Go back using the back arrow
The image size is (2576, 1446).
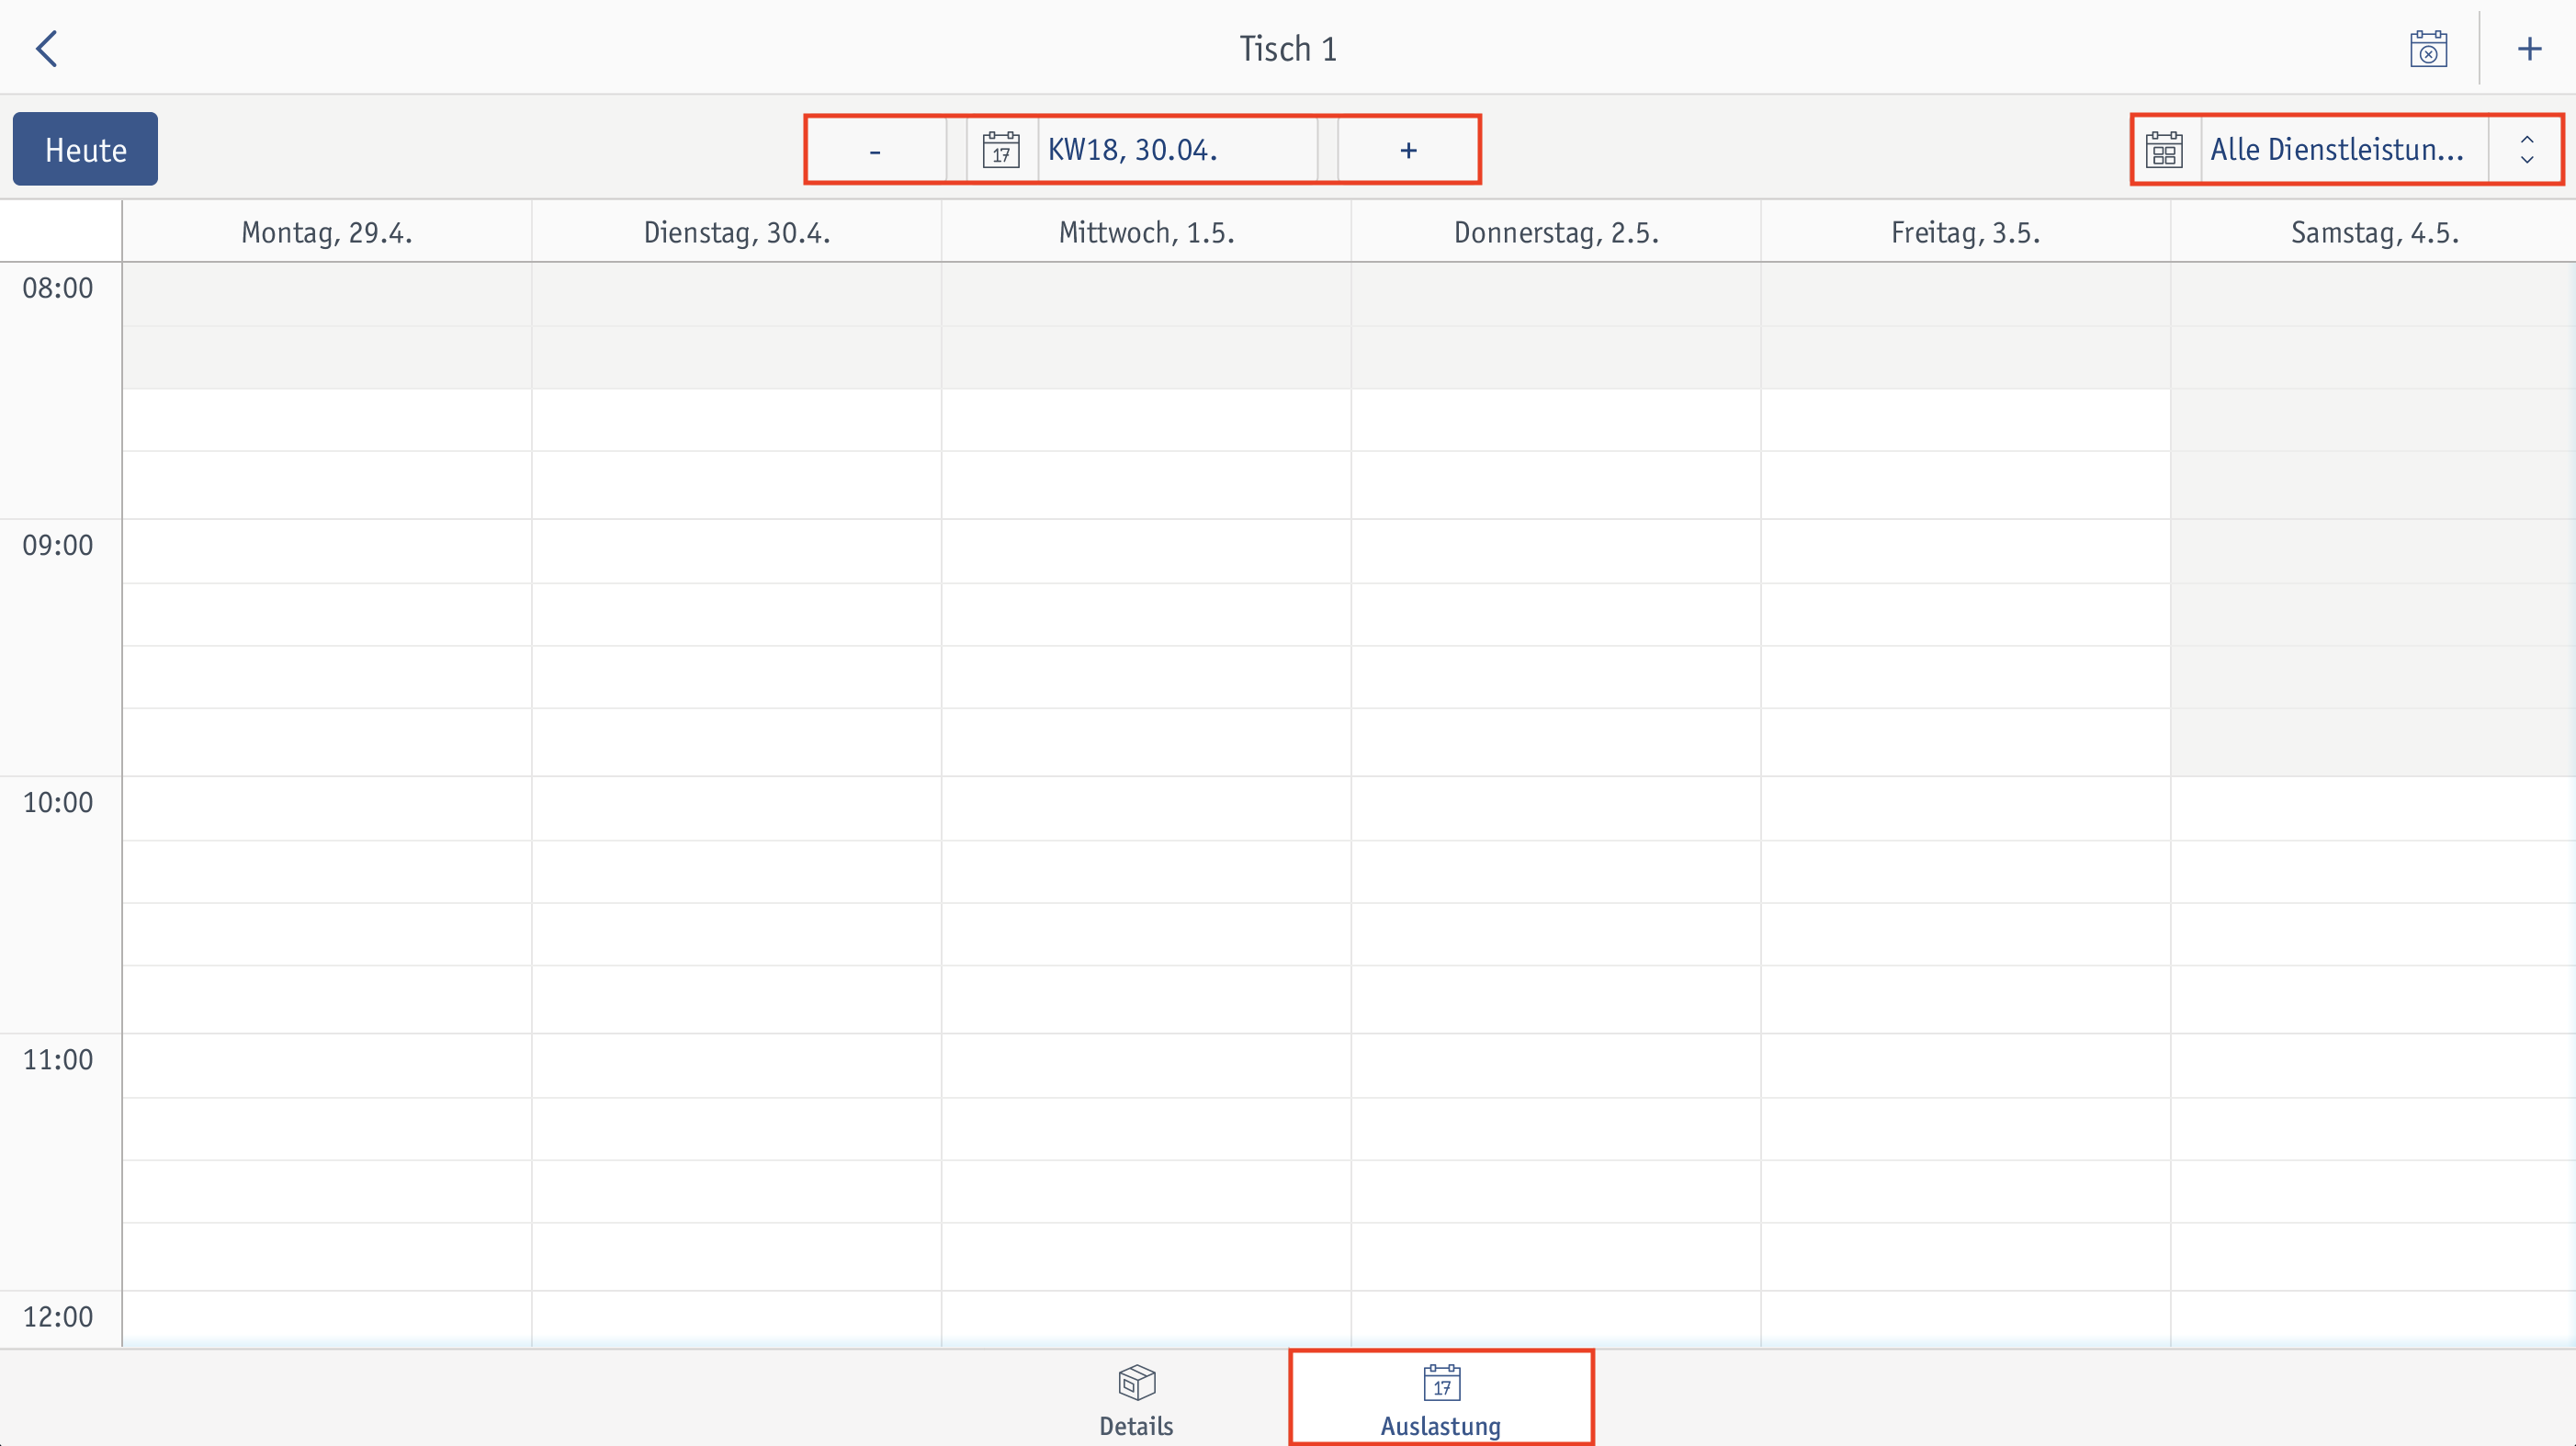(x=47, y=48)
